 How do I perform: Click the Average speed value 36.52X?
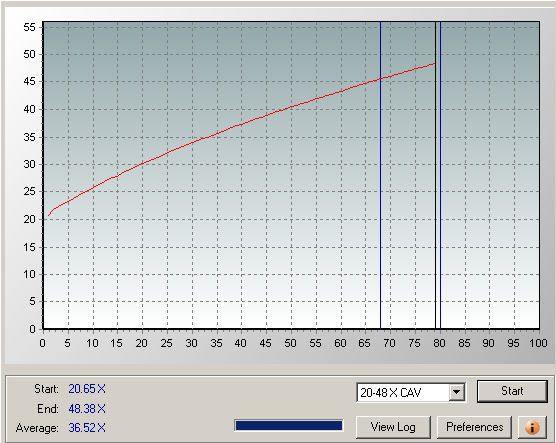point(87,428)
